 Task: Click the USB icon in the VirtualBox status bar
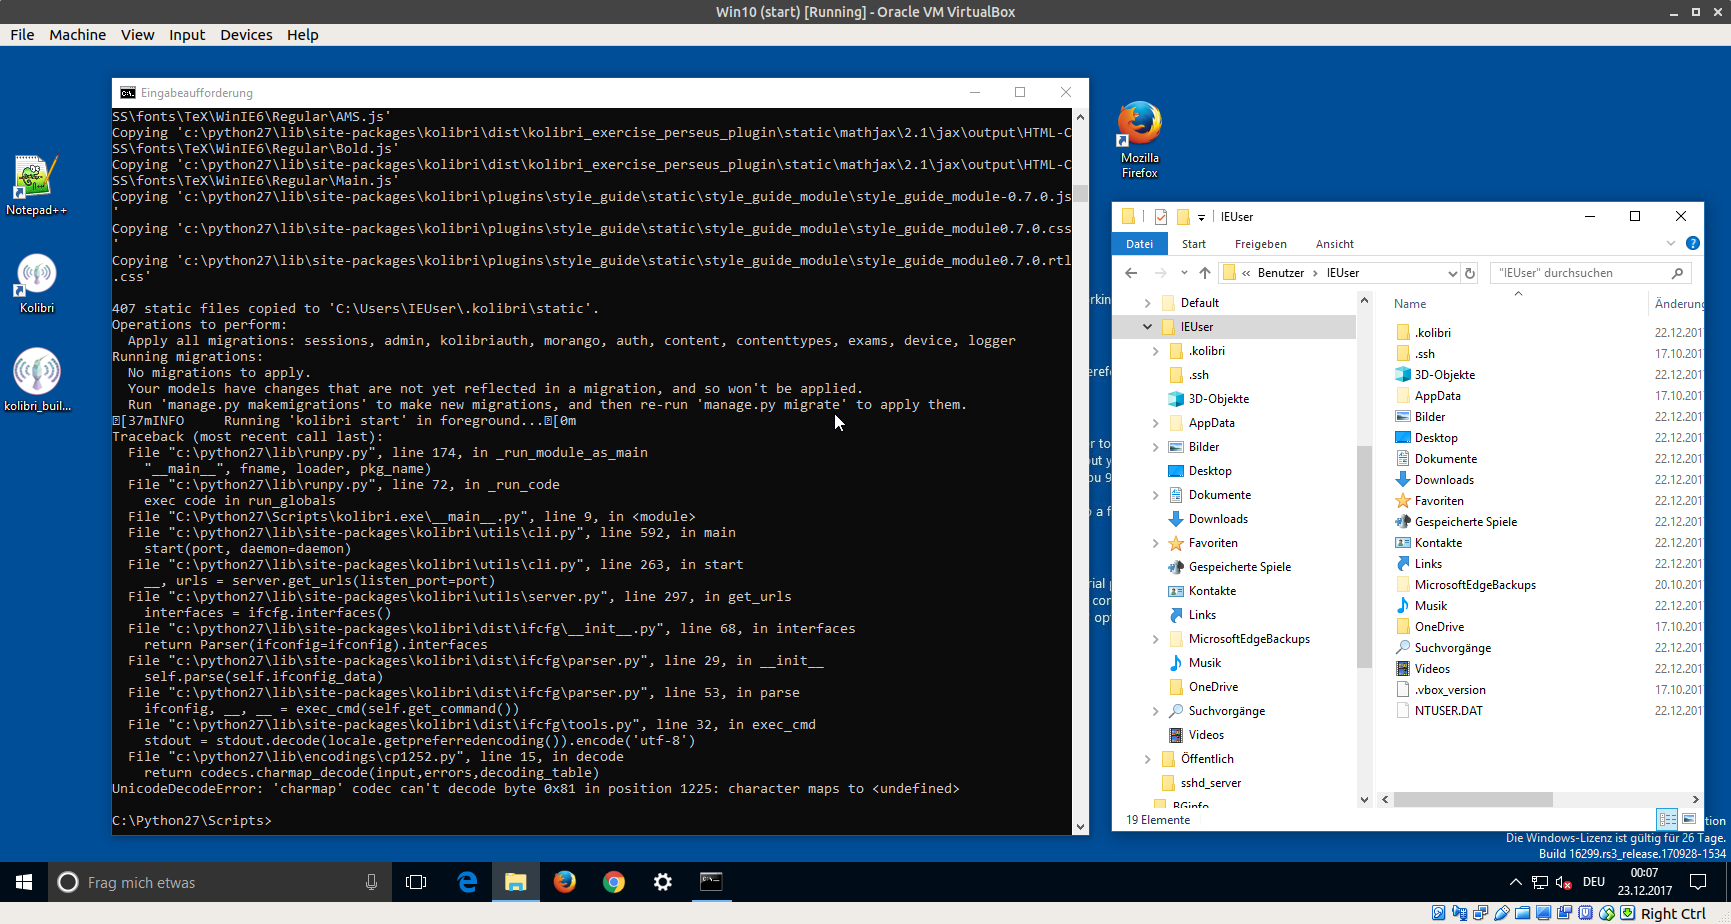pos(1501,912)
